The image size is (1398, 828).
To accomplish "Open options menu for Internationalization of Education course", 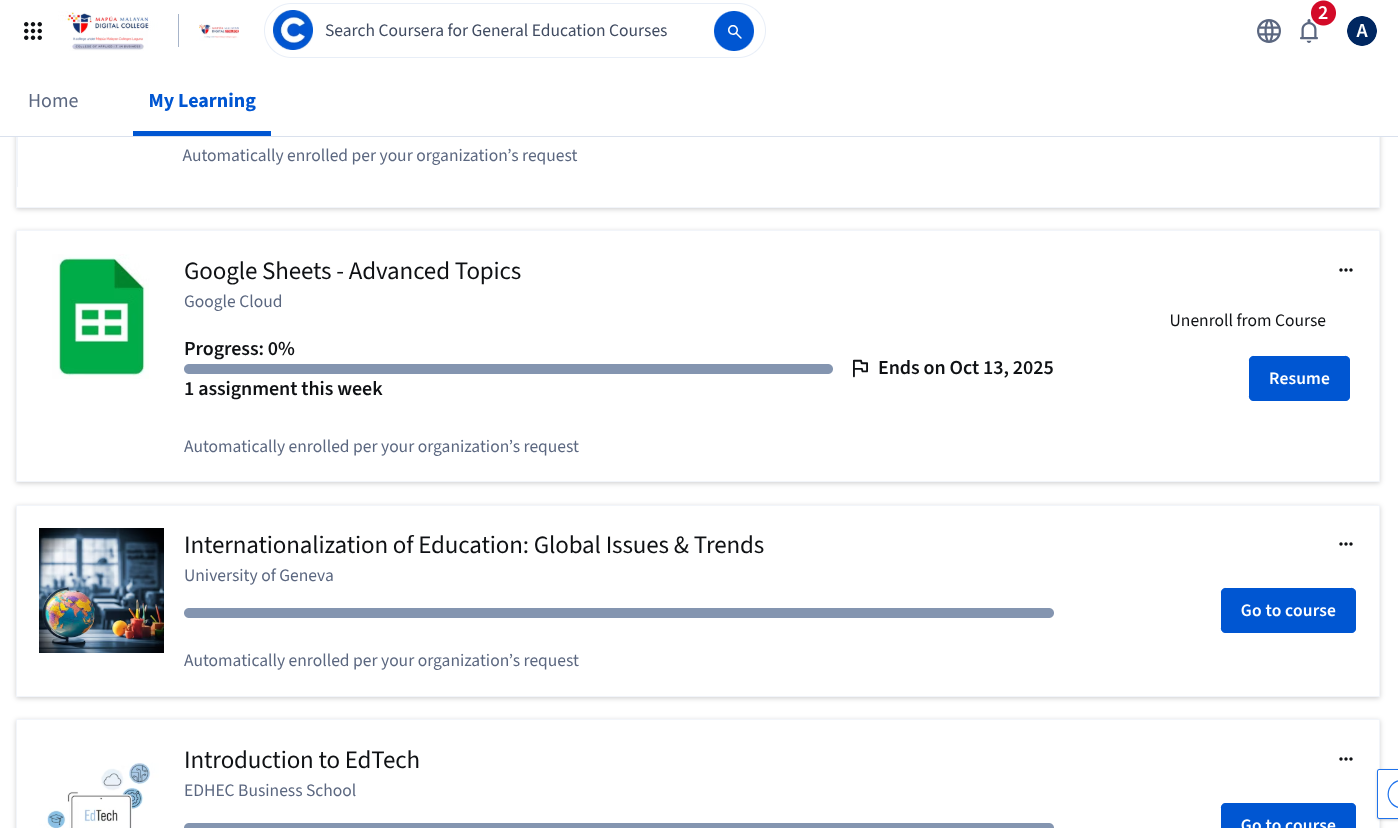I will coord(1345,543).
